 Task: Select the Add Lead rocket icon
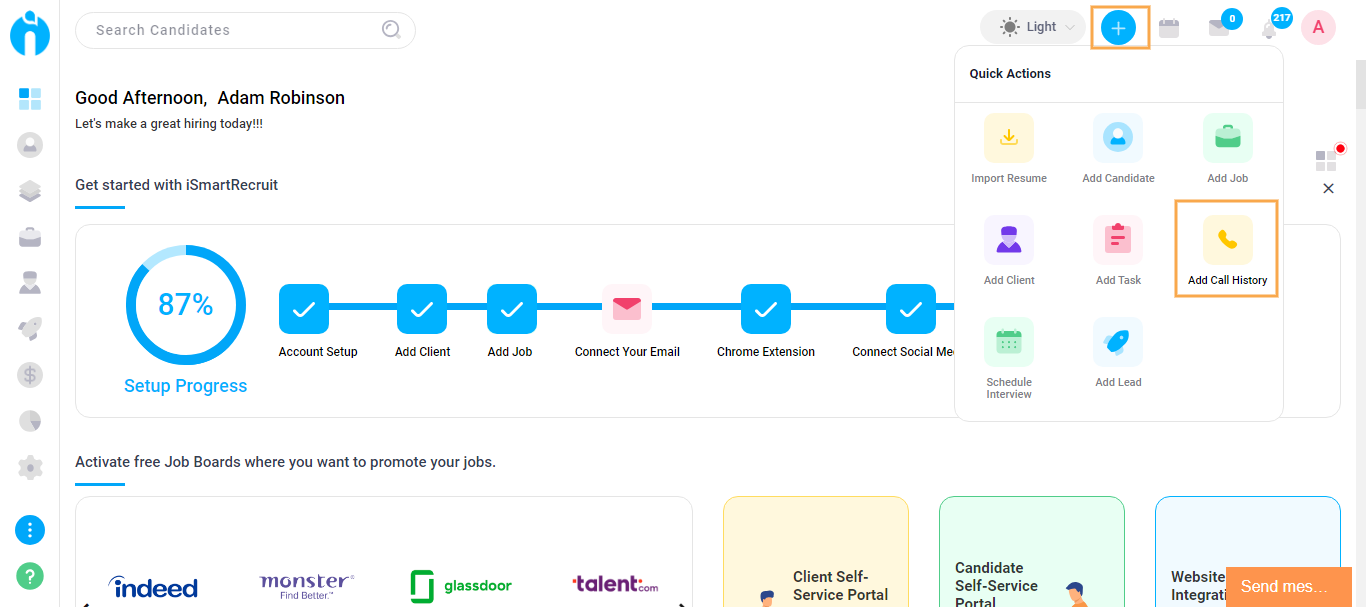[x=1118, y=342]
